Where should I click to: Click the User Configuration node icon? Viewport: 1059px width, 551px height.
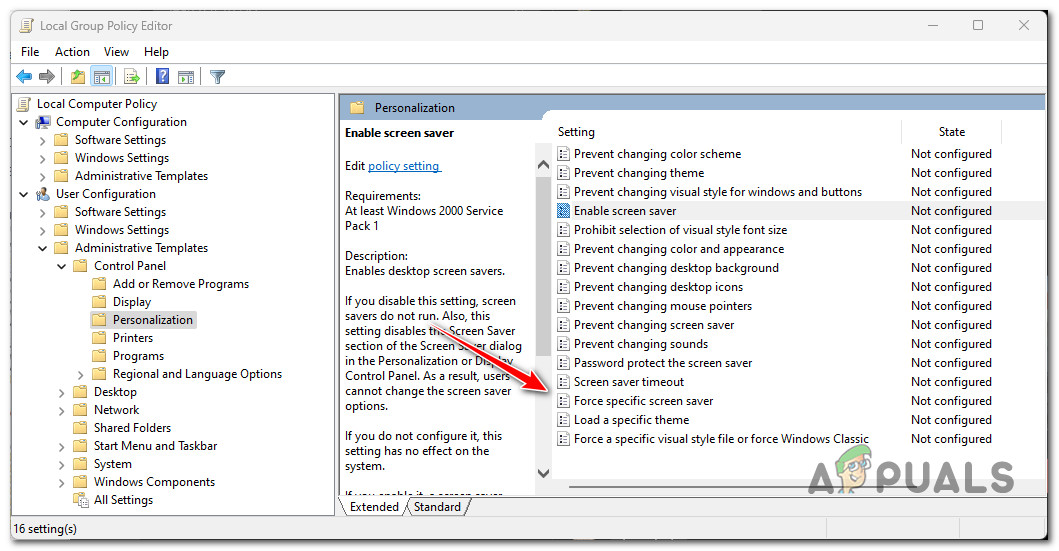tap(43, 194)
